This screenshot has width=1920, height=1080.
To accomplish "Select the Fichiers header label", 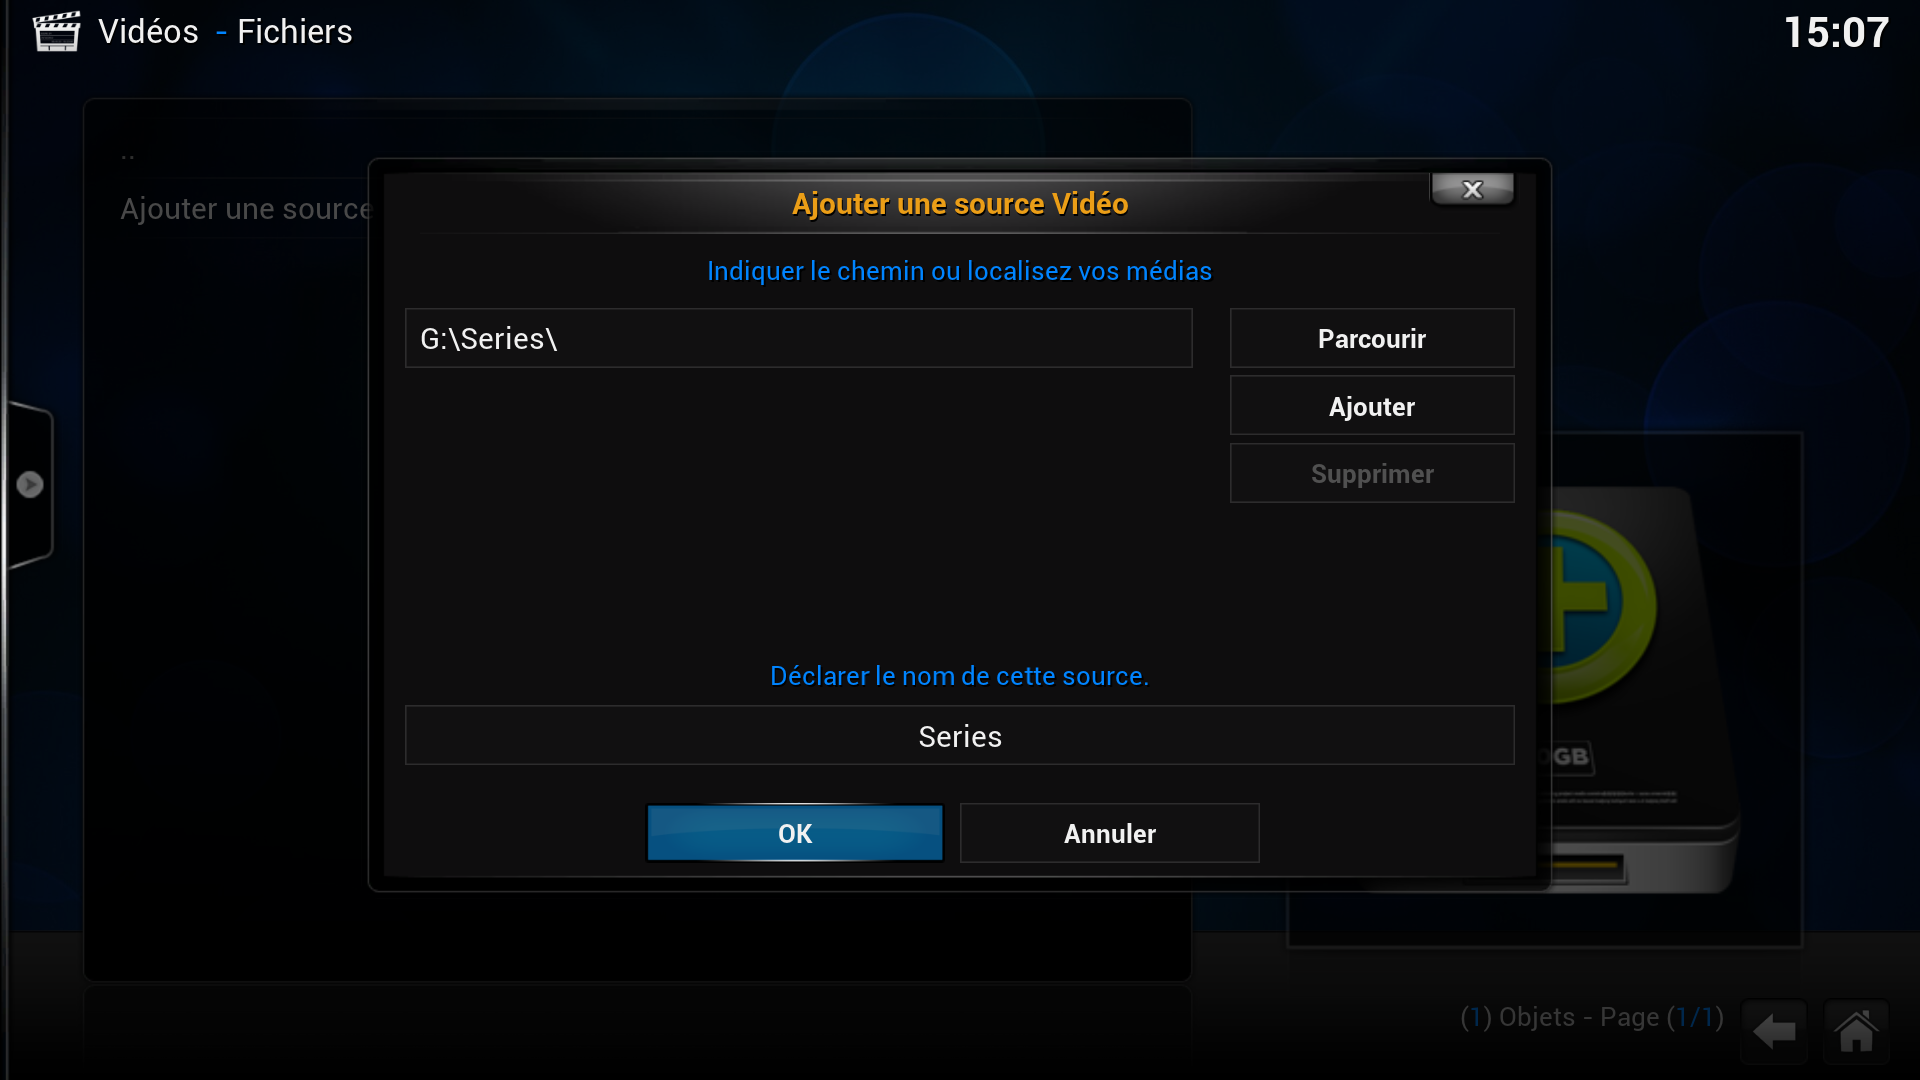I will coord(294,31).
